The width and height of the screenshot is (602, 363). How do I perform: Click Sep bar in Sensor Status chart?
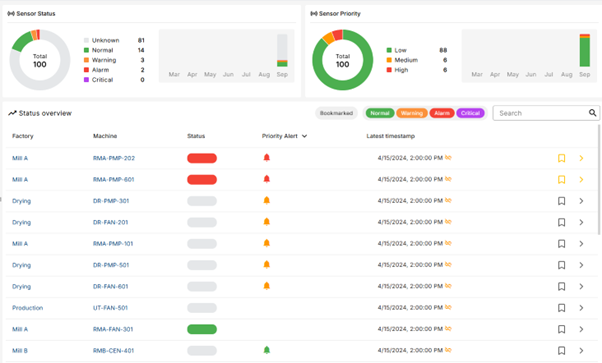point(282,50)
